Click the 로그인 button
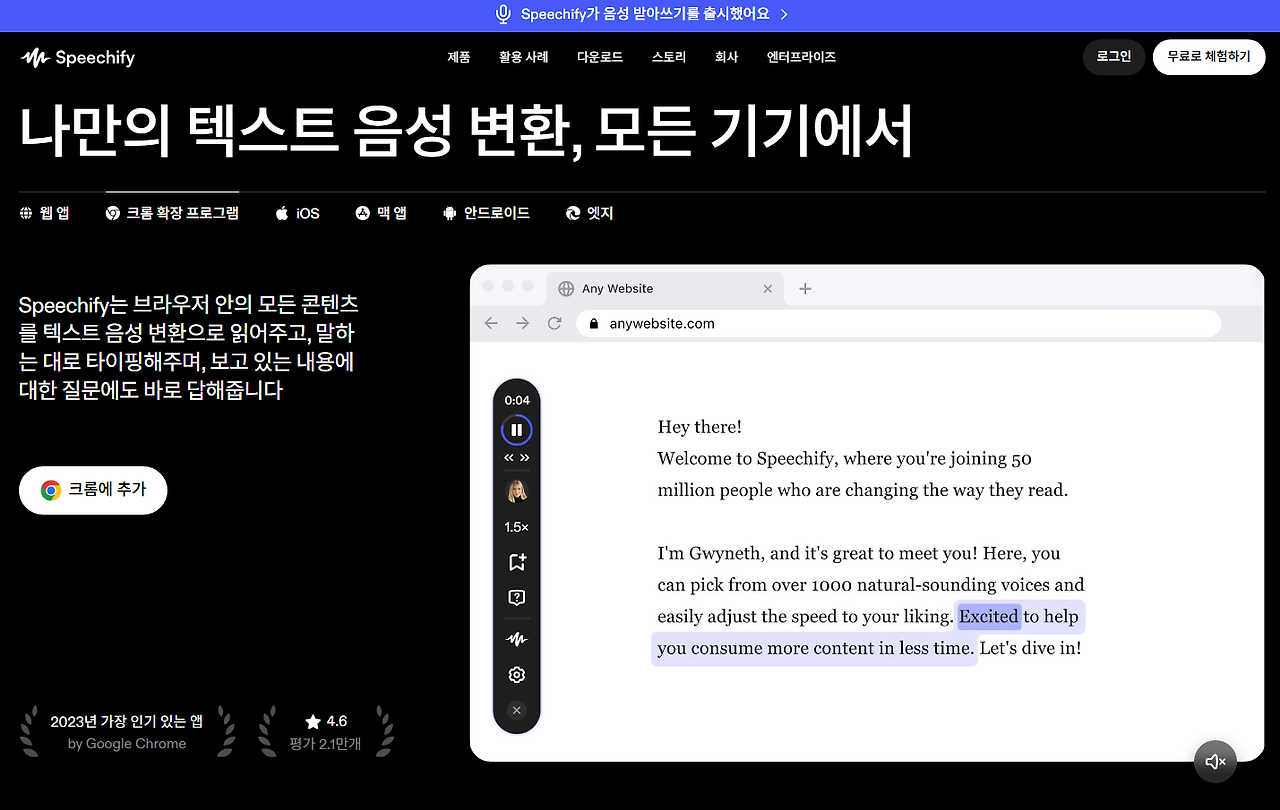 pyautogui.click(x=1114, y=57)
